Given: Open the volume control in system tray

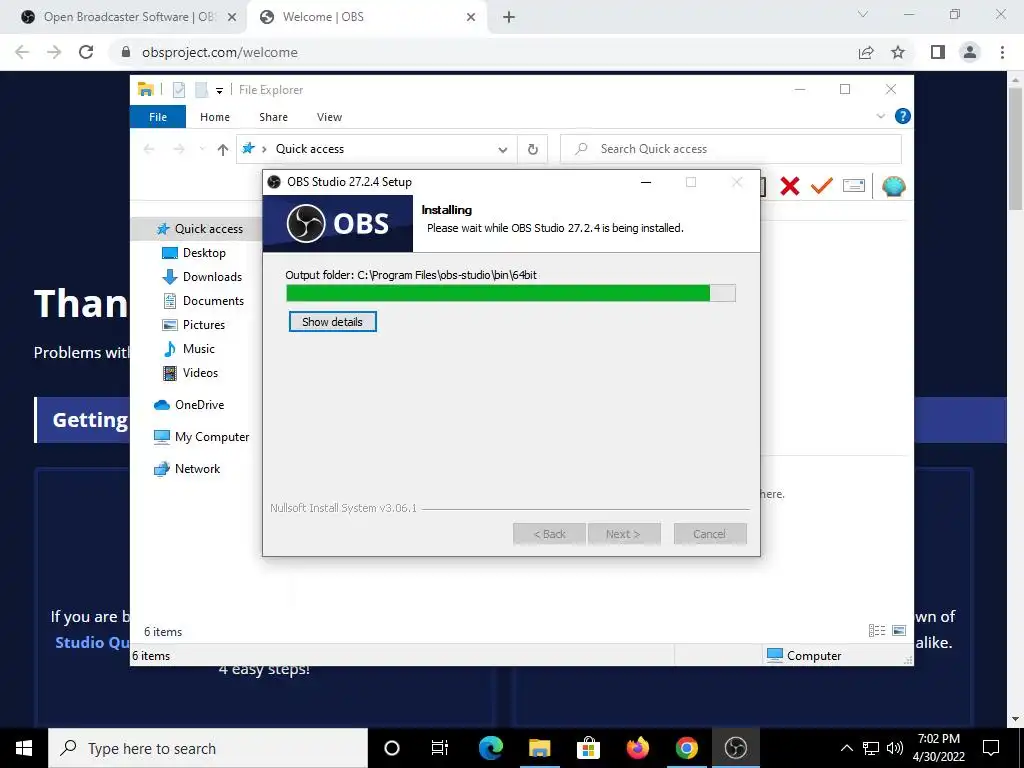Looking at the screenshot, I should click(895, 748).
